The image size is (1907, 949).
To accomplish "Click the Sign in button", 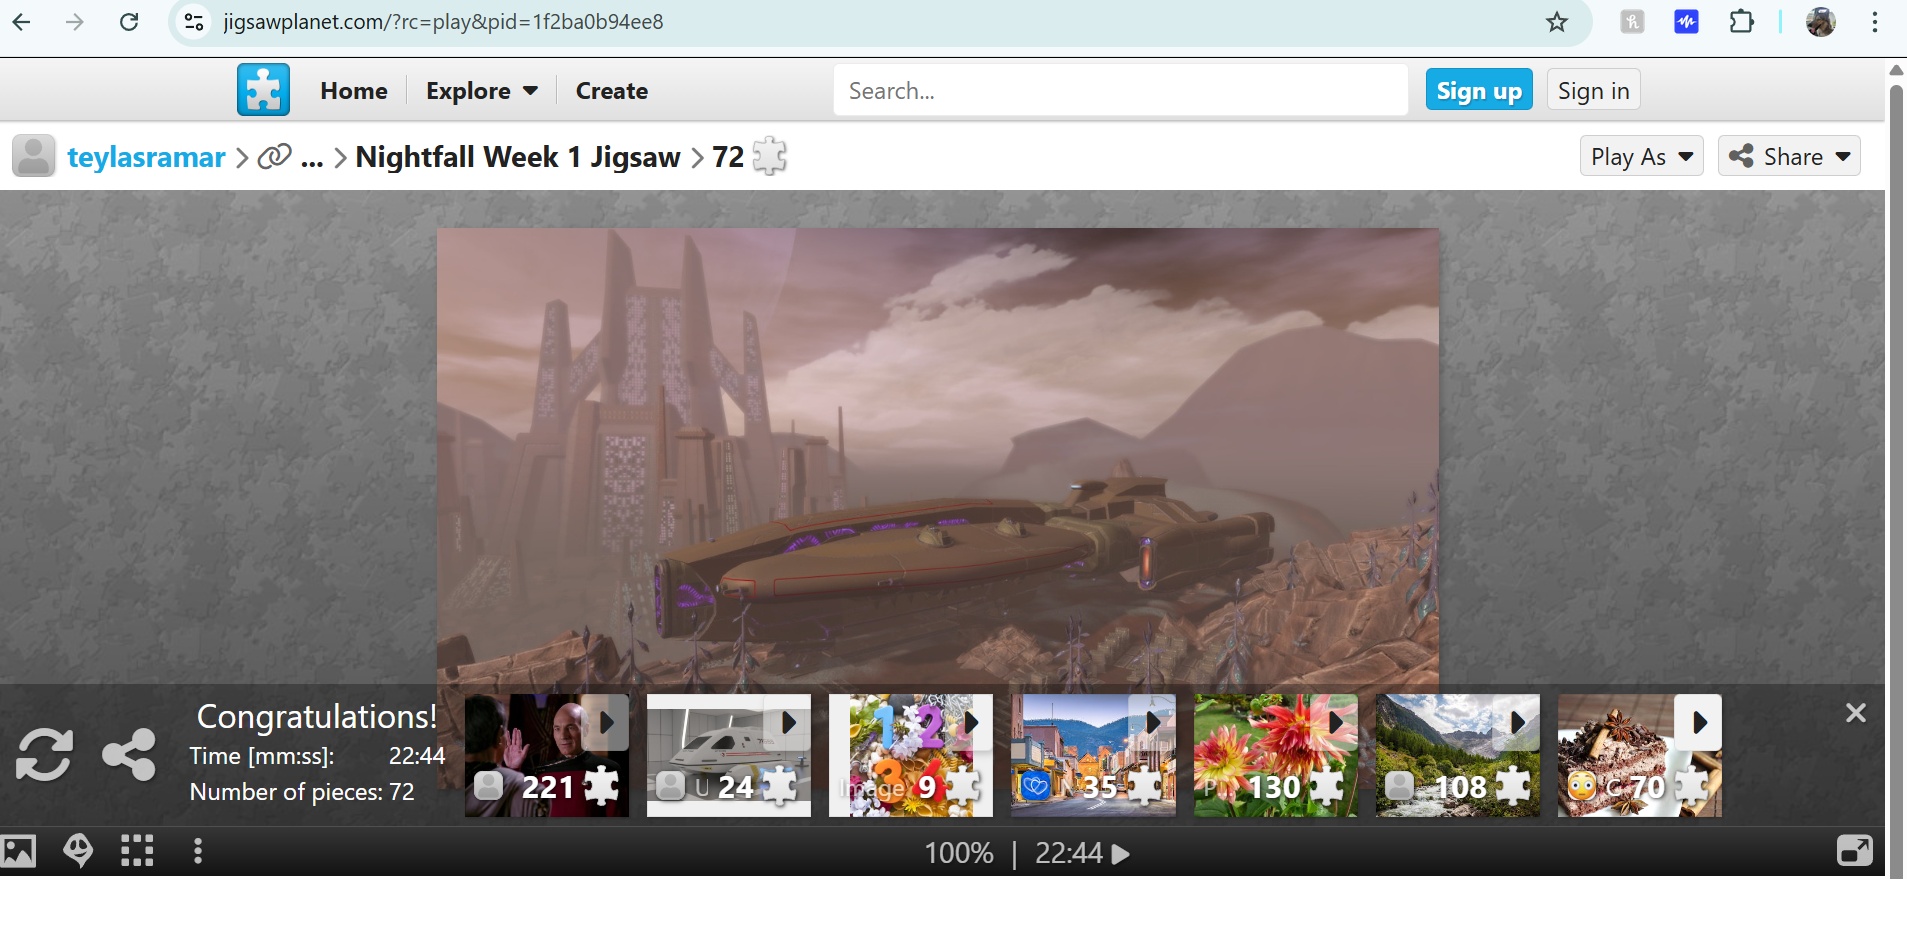I will click(1593, 90).
